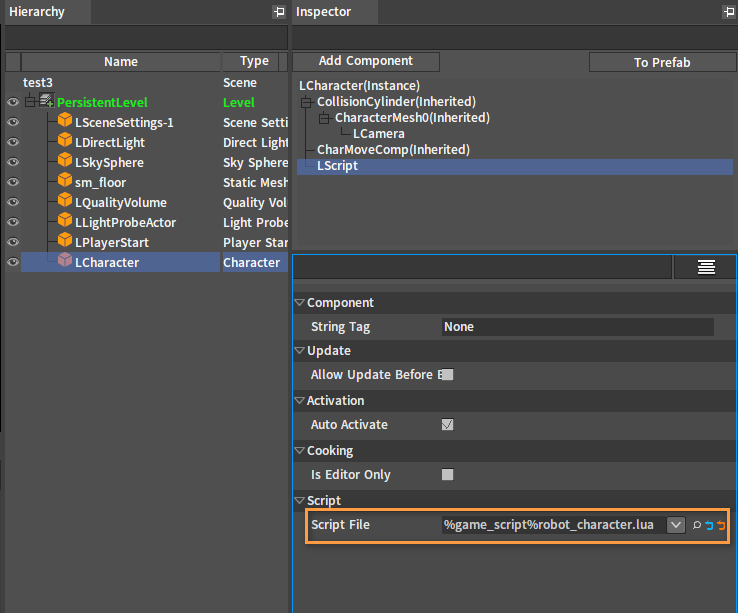Click the 'Light Probe' type cell
This screenshot has width=738, height=613.
255,223
